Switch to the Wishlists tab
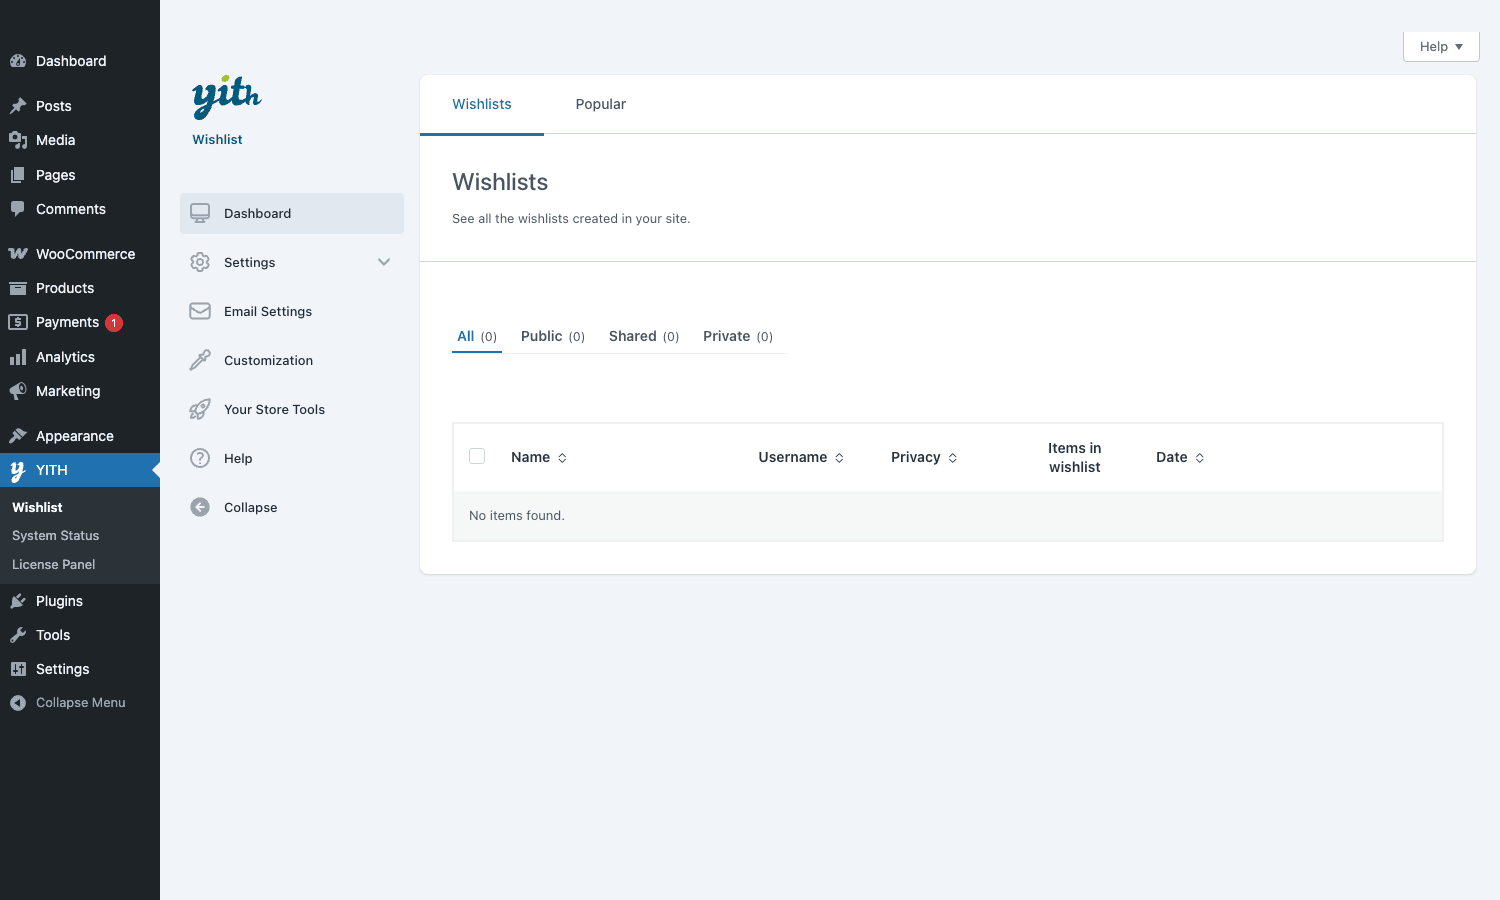Viewport: 1500px width, 900px height. [x=482, y=104]
